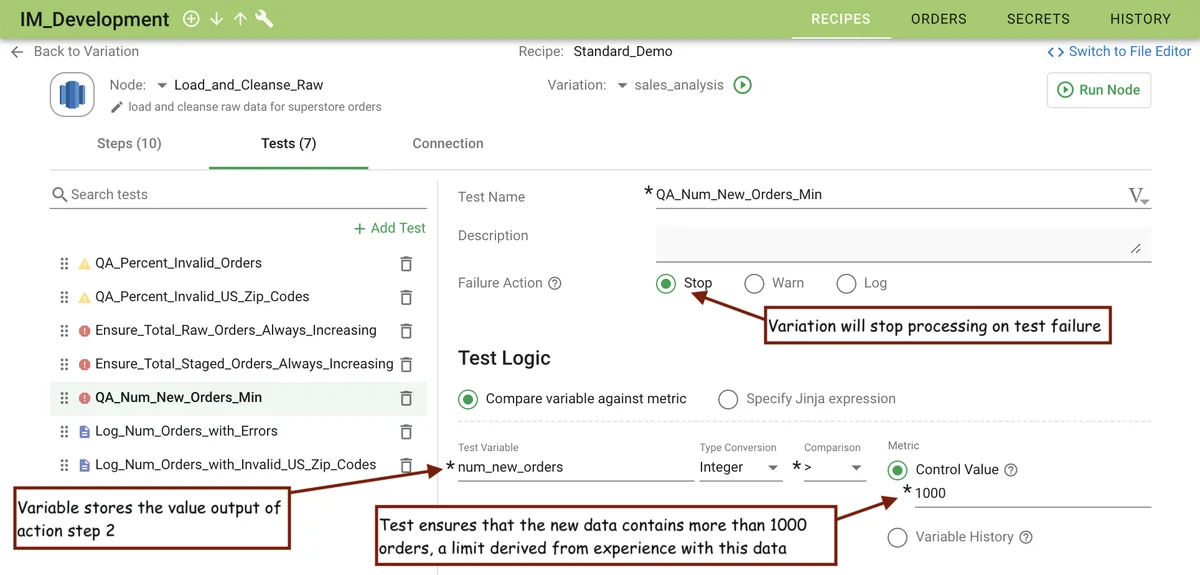Switch to the Steps (10) tab
1200x575 pixels.
coord(129,143)
